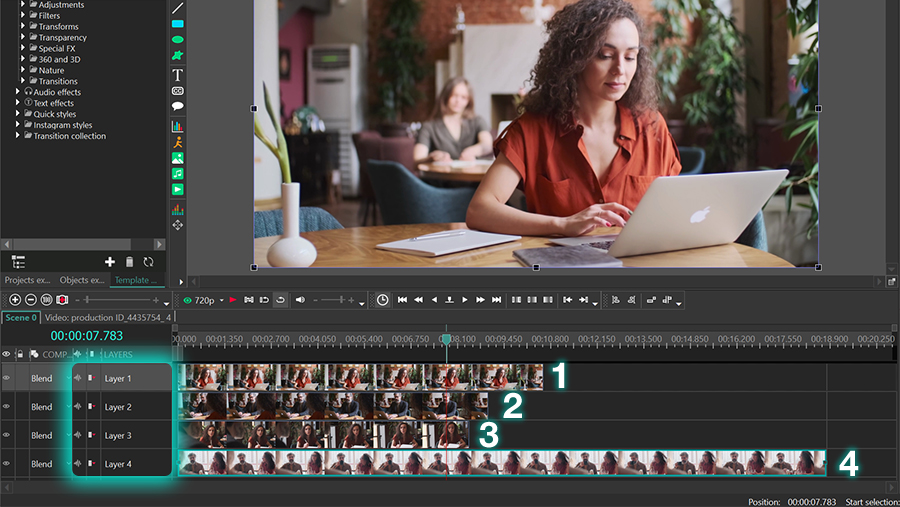The image size is (900, 507).
Task: Expand the Audio effects tree node
Action: click(x=18, y=92)
